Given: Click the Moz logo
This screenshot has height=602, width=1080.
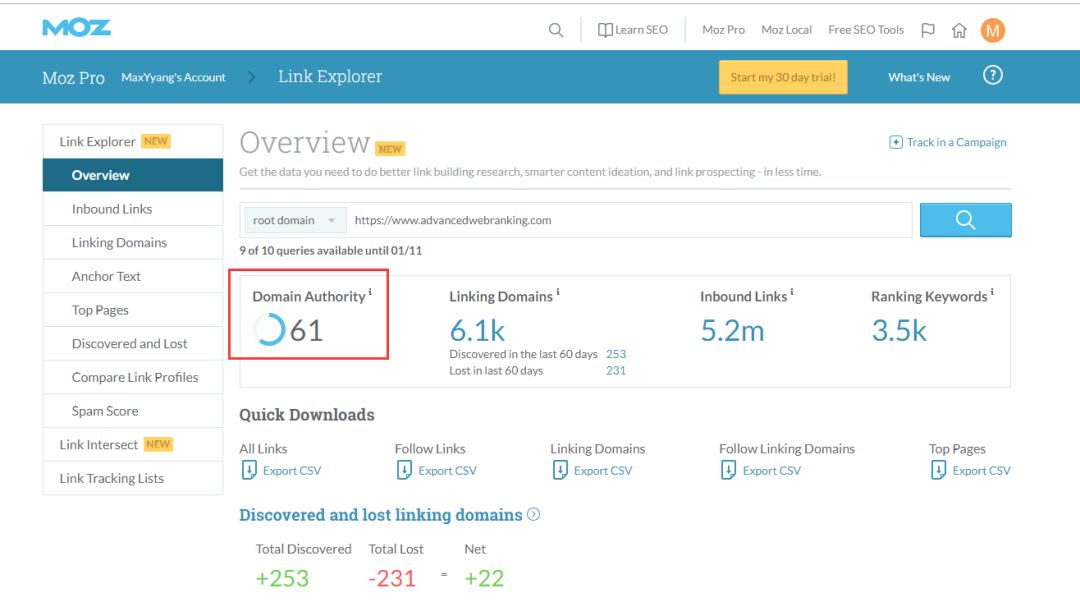Looking at the screenshot, I should (x=76, y=28).
